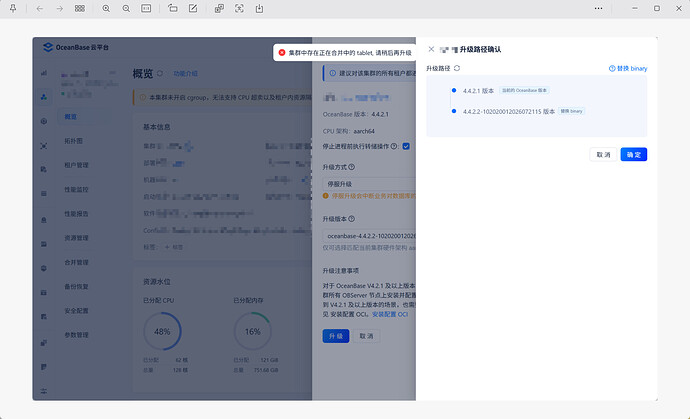Click the 48% allocated CPU gauge
This screenshot has height=419, width=690.
tap(162, 331)
